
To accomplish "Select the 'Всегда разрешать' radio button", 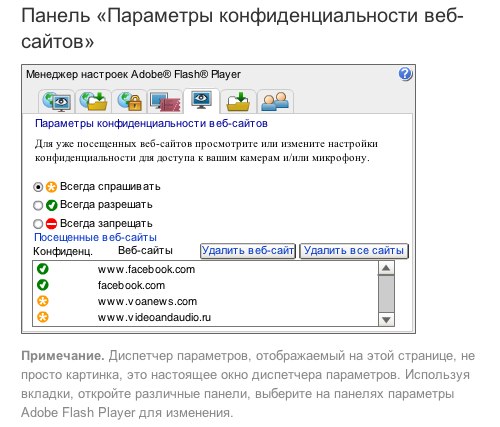I will coord(38,205).
